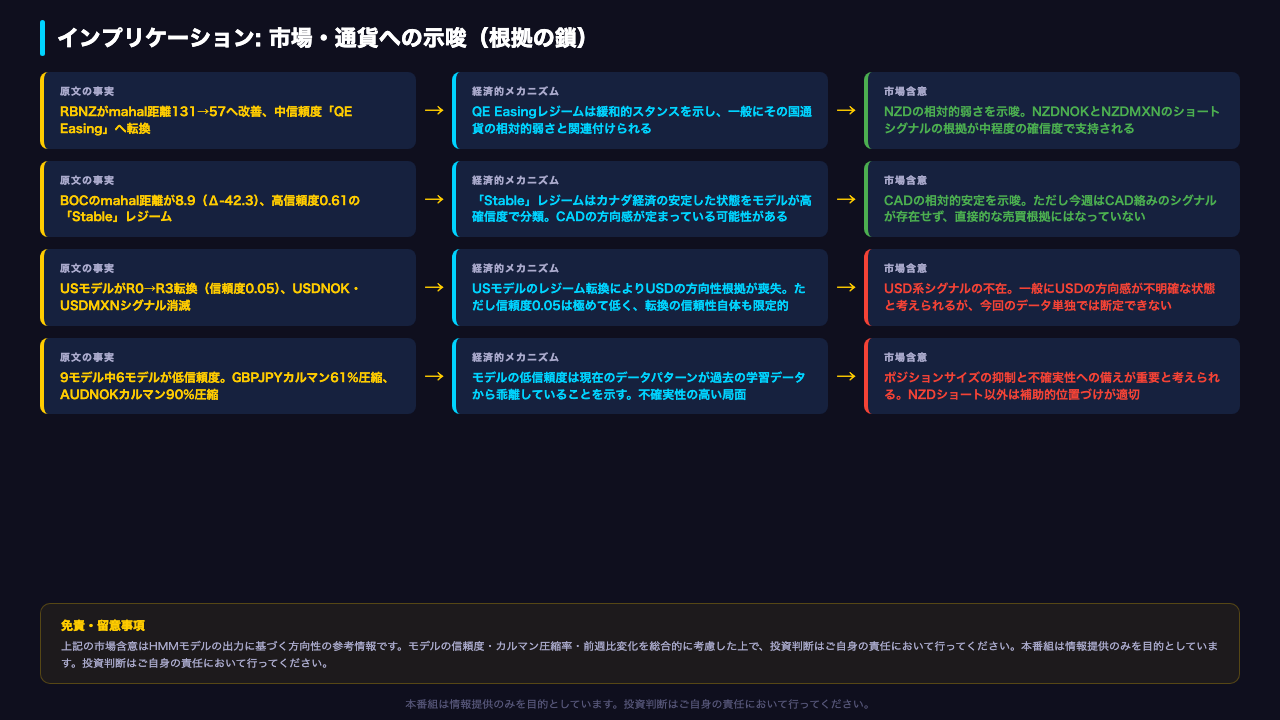1280x720 pixels.
Task: Click the 免責・留意事項 heading
Action: (x=103, y=626)
